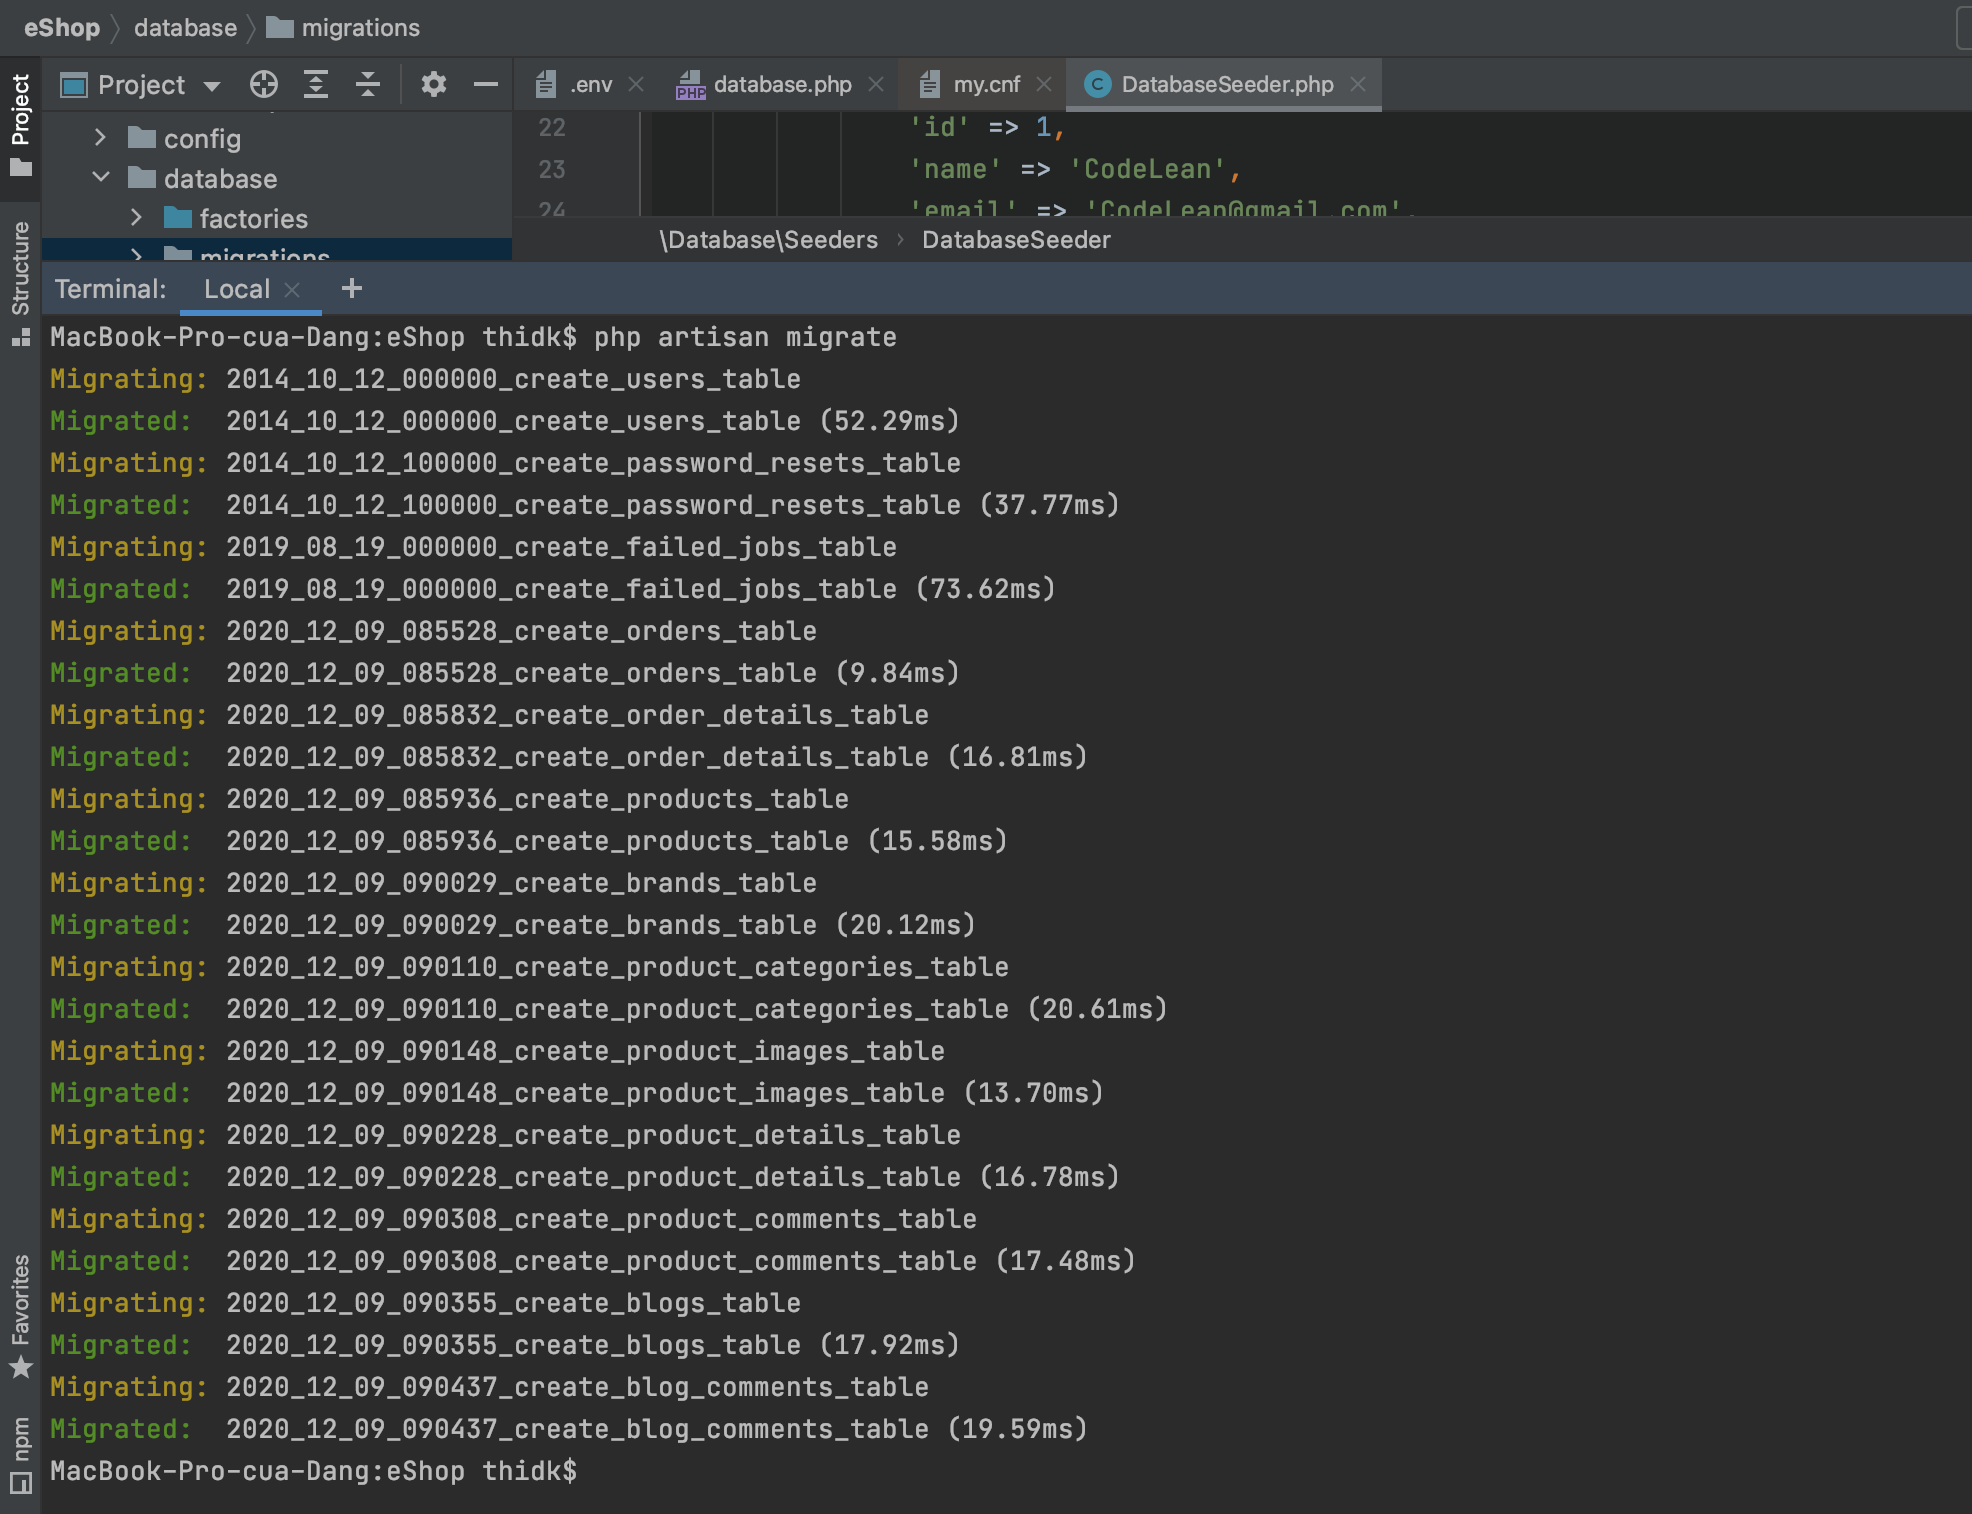Open the Favorites tool window

[x=20, y=1310]
